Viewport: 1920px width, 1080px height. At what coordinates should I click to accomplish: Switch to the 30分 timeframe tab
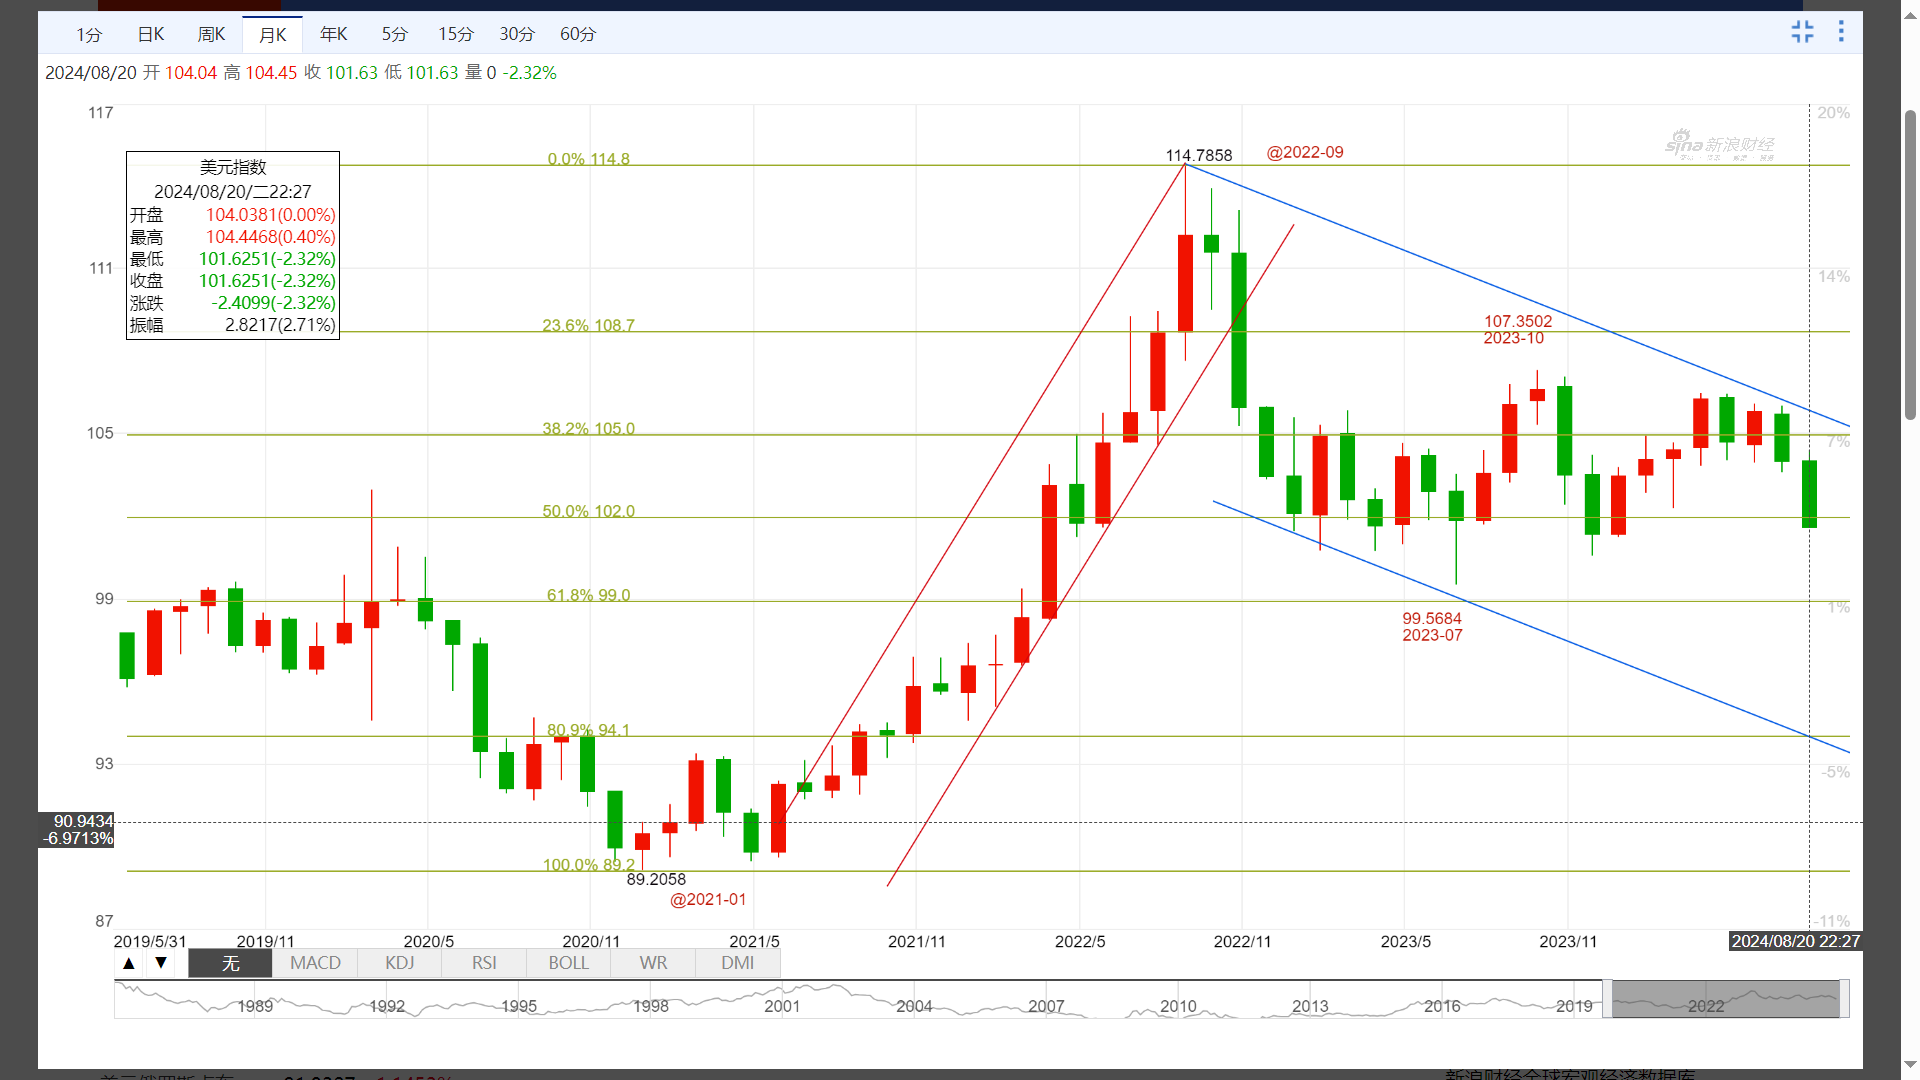tap(517, 34)
